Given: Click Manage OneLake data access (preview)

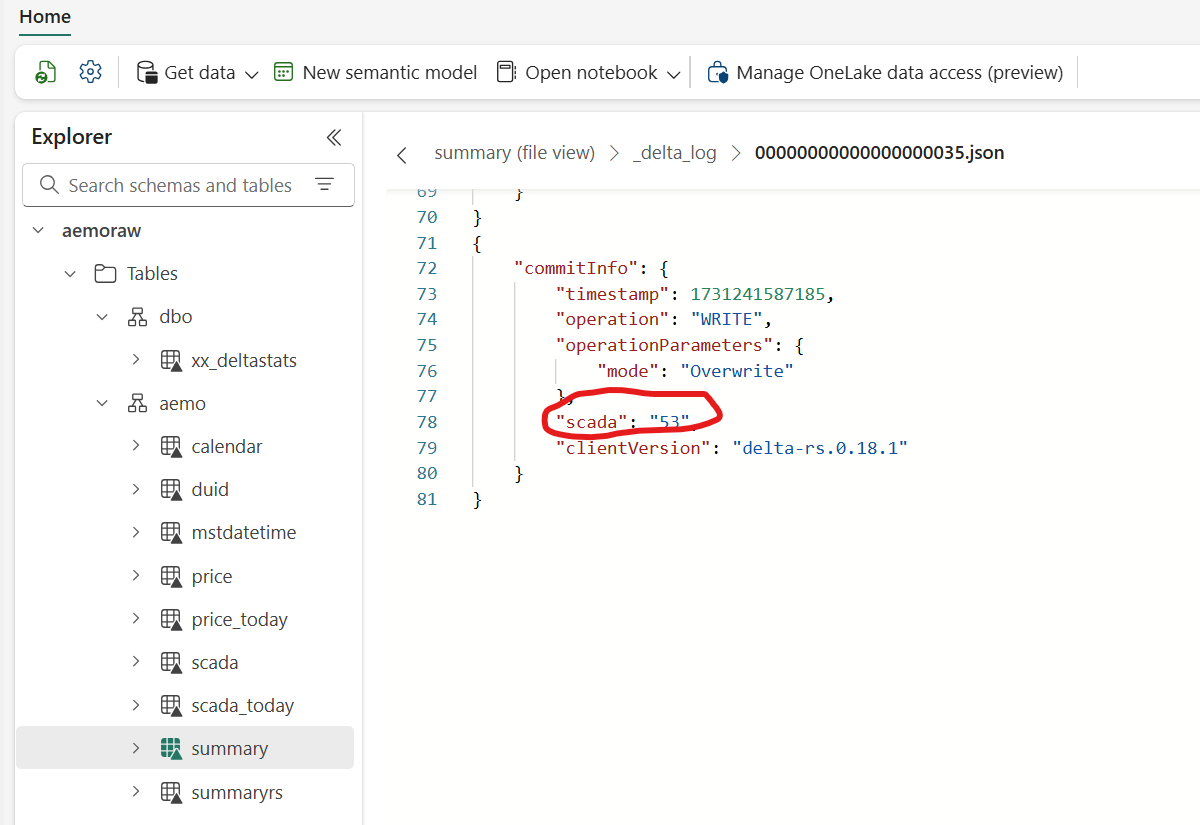Looking at the screenshot, I should (x=885, y=72).
